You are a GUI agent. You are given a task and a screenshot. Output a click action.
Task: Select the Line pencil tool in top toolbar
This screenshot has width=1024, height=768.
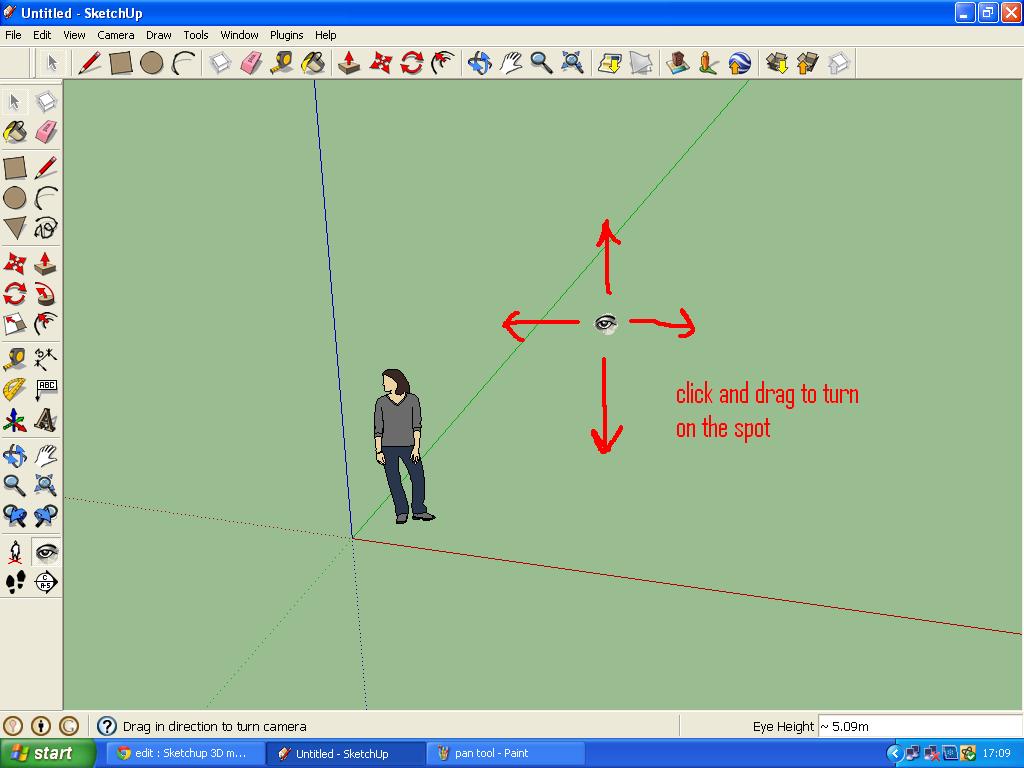89,63
